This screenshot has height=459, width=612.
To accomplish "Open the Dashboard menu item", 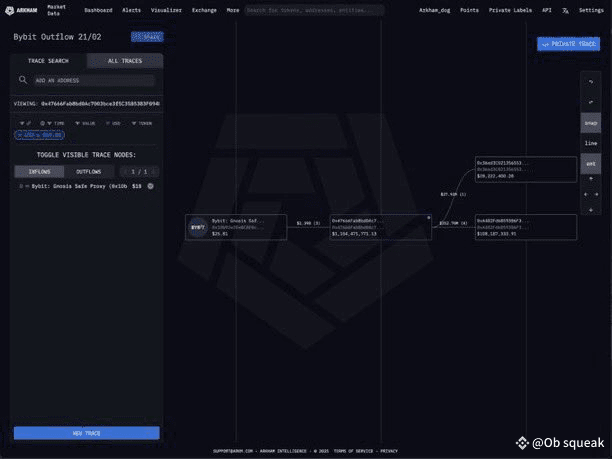I will [x=98, y=10].
